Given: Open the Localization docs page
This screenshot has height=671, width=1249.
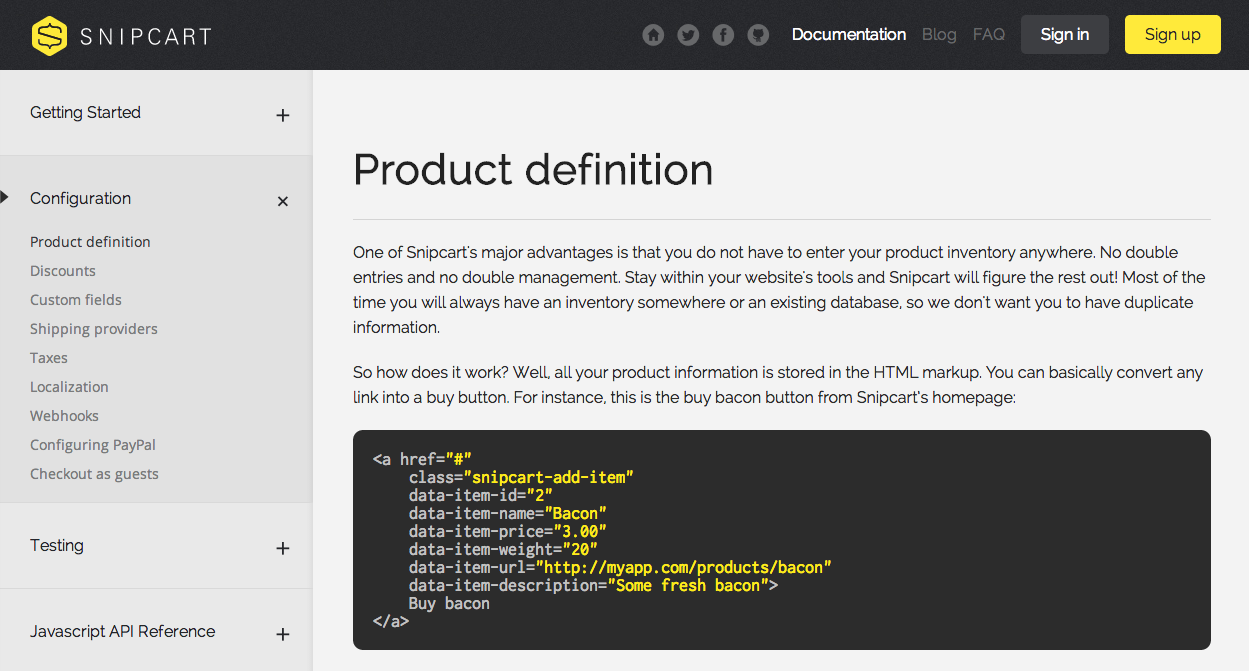Looking at the screenshot, I should tap(69, 387).
